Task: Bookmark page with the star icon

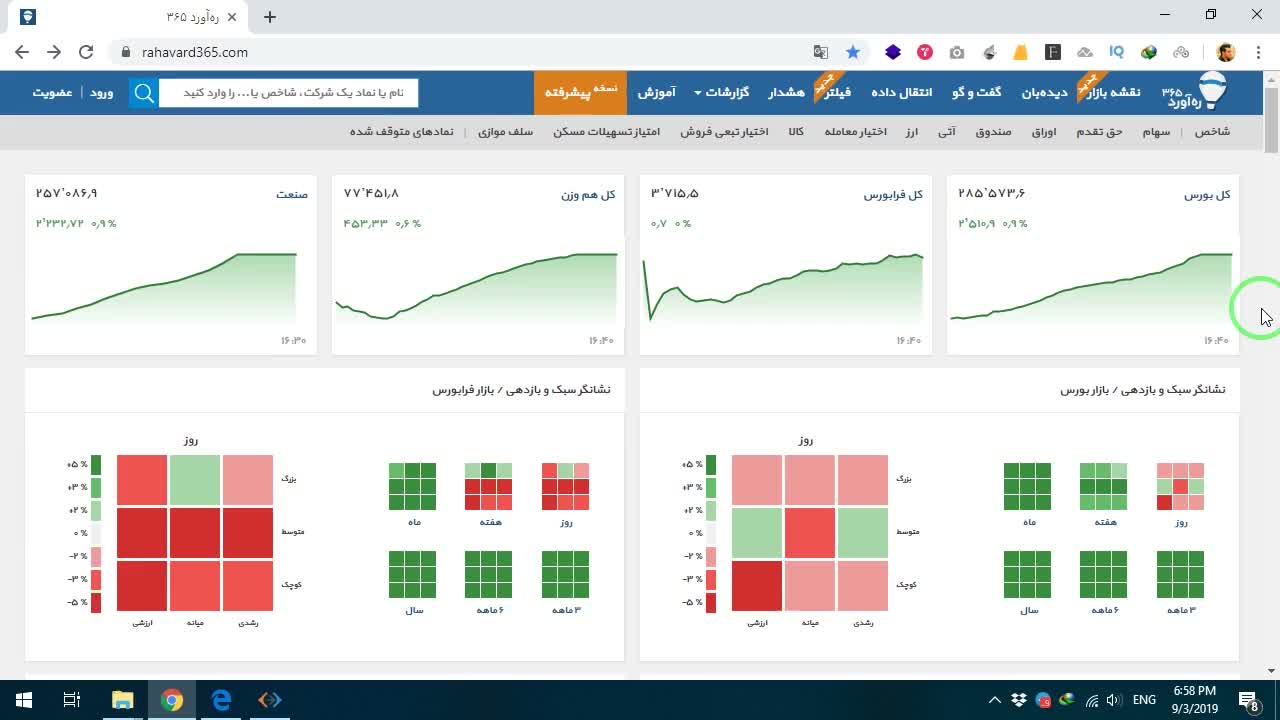Action: click(853, 52)
